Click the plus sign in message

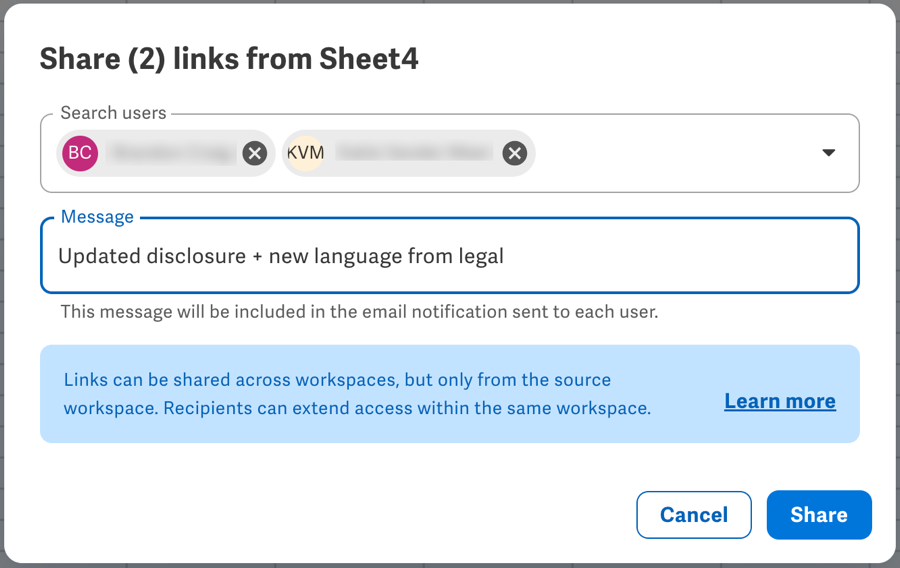(x=257, y=256)
